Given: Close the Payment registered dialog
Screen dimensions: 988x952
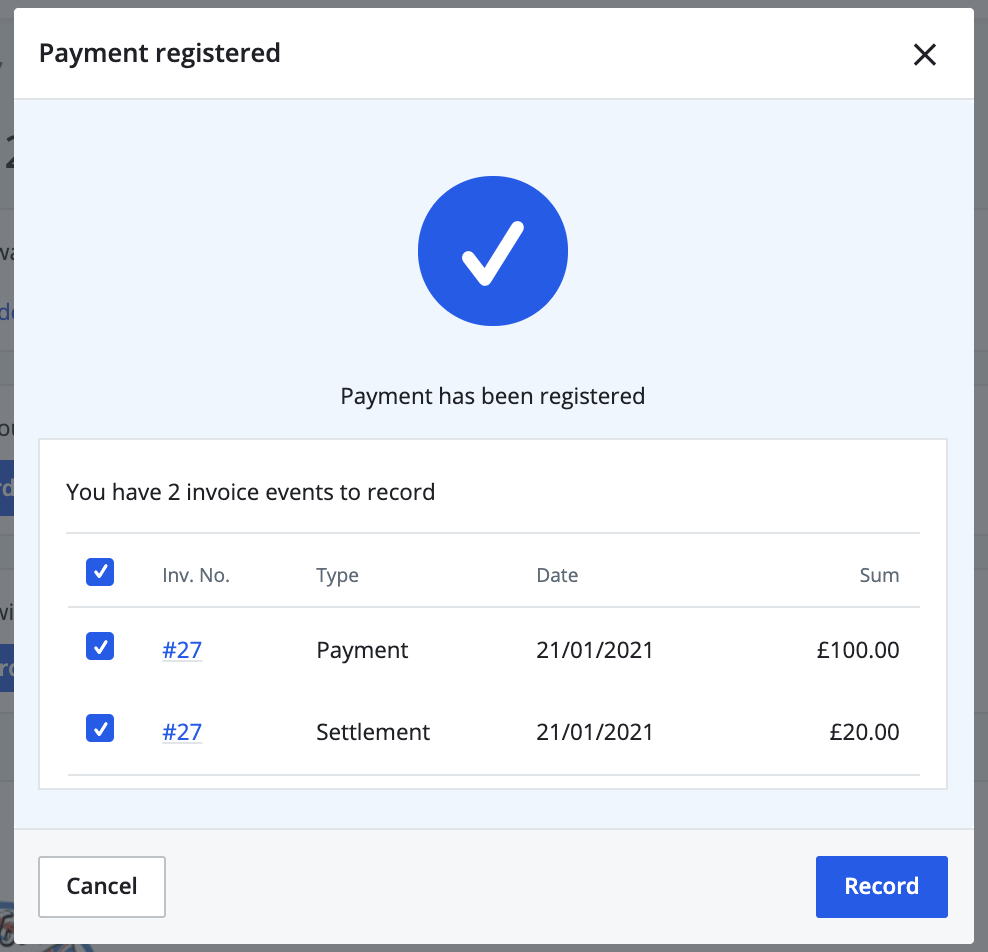Looking at the screenshot, I should [x=924, y=55].
